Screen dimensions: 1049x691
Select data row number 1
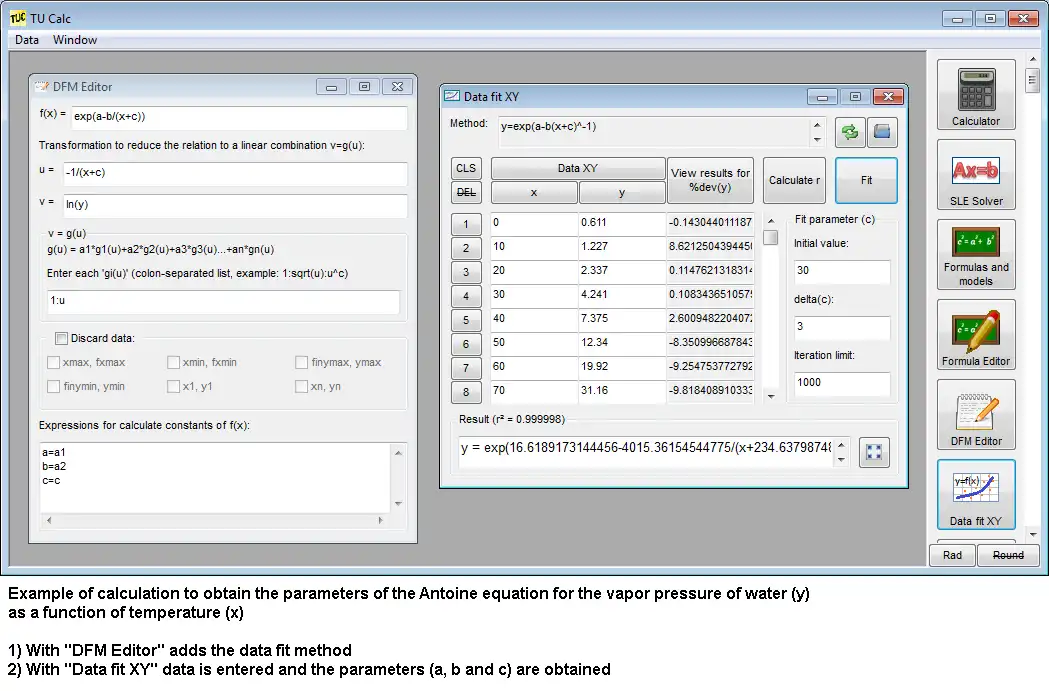pos(466,224)
